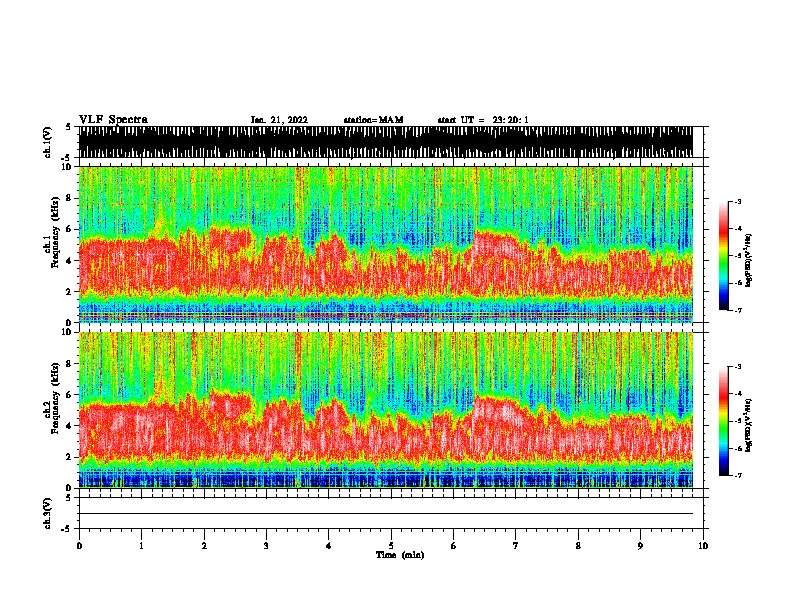This screenshot has height=612, width=792.
Task: Click the "6" frequency tick on the ch.1 axis
Action: click(69, 229)
